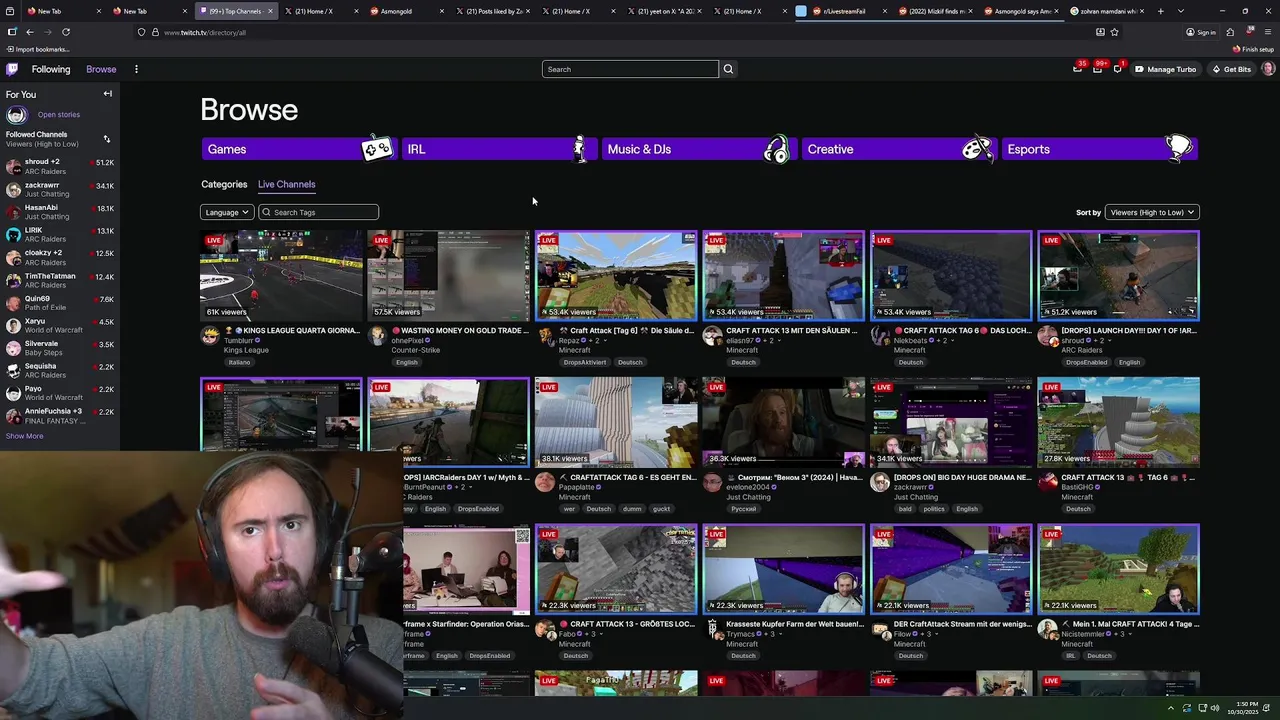Open the Games category banner
This screenshot has height=720, width=1280.
[299, 149]
